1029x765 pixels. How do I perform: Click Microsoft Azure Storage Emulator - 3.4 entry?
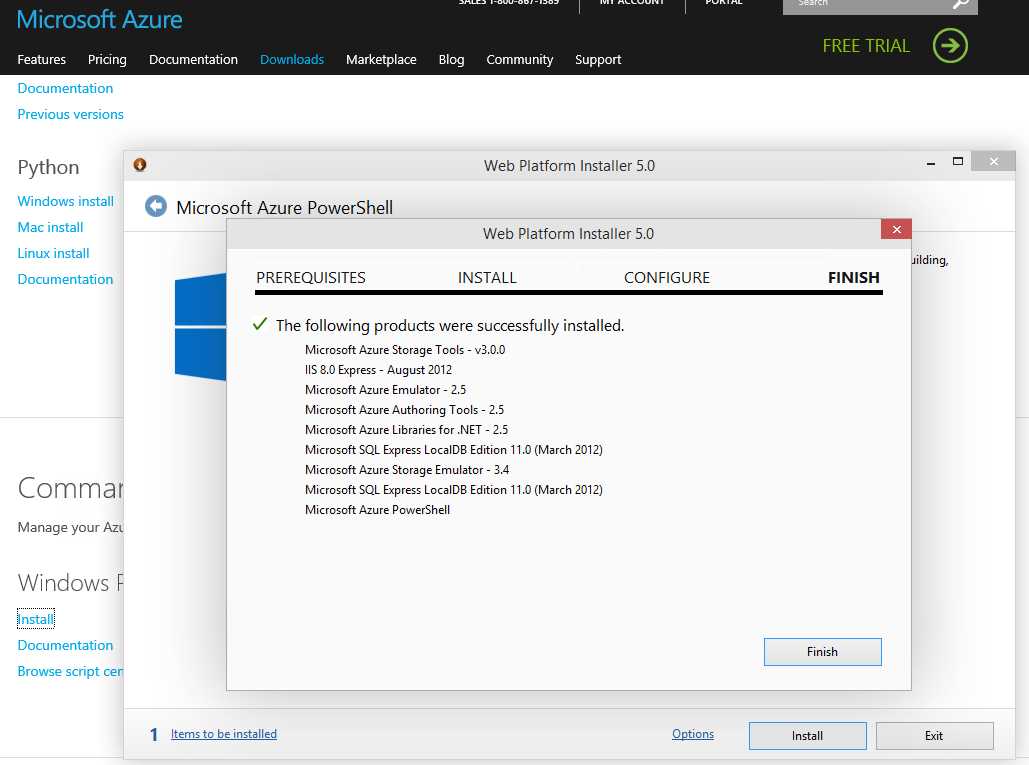click(407, 470)
